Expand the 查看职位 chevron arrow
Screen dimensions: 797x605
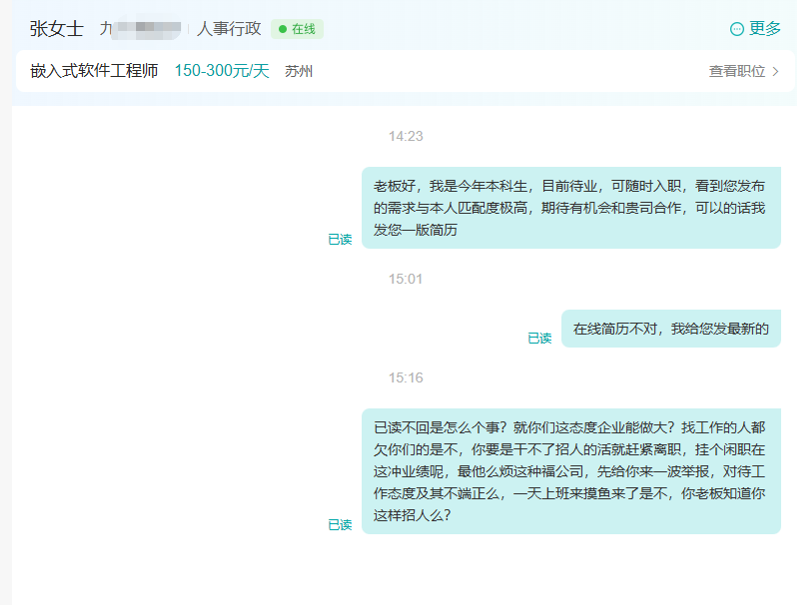(x=775, y=71)
